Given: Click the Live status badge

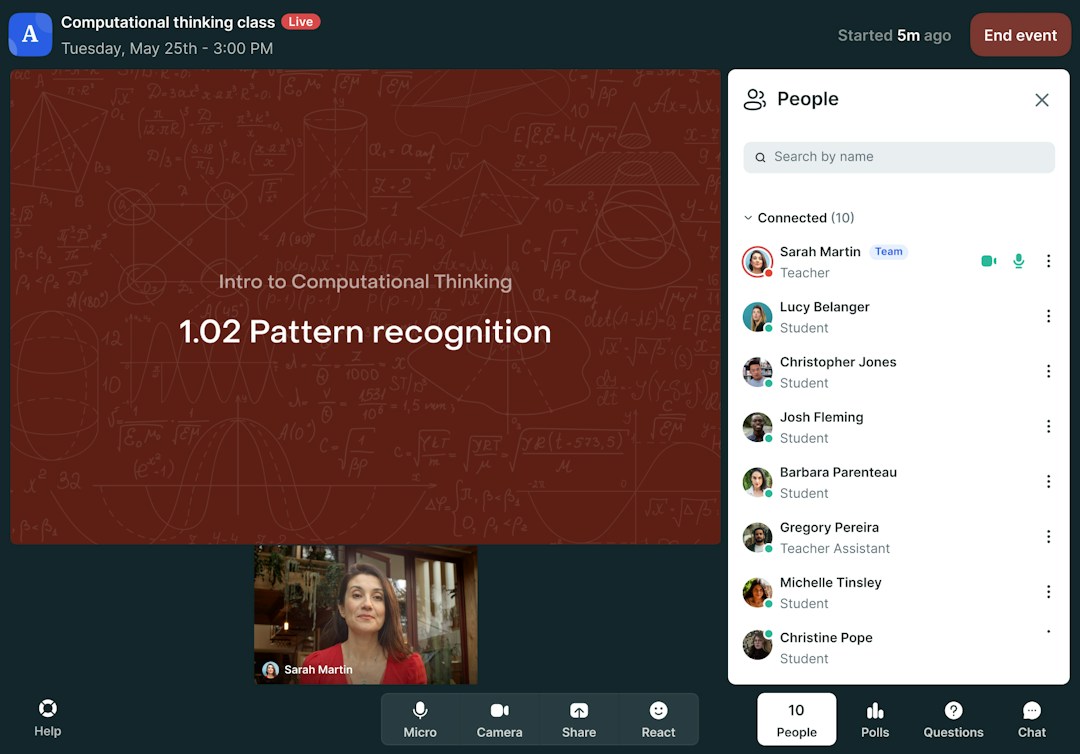Looking at the screenshot, I should [x=300, y=22].
